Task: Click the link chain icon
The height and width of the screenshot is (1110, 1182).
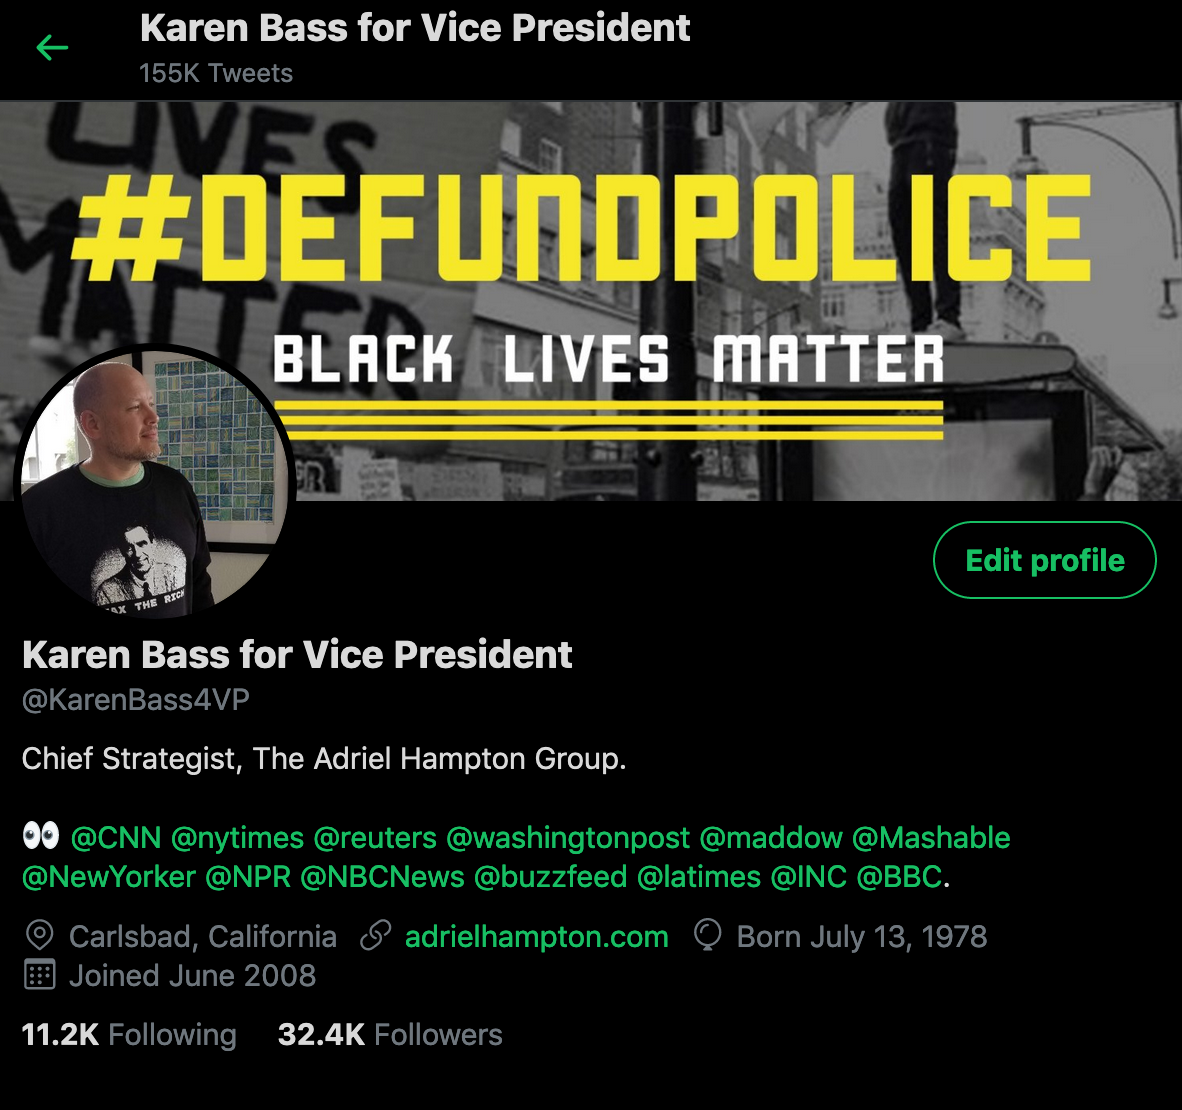Action: [x=375, y=935]
